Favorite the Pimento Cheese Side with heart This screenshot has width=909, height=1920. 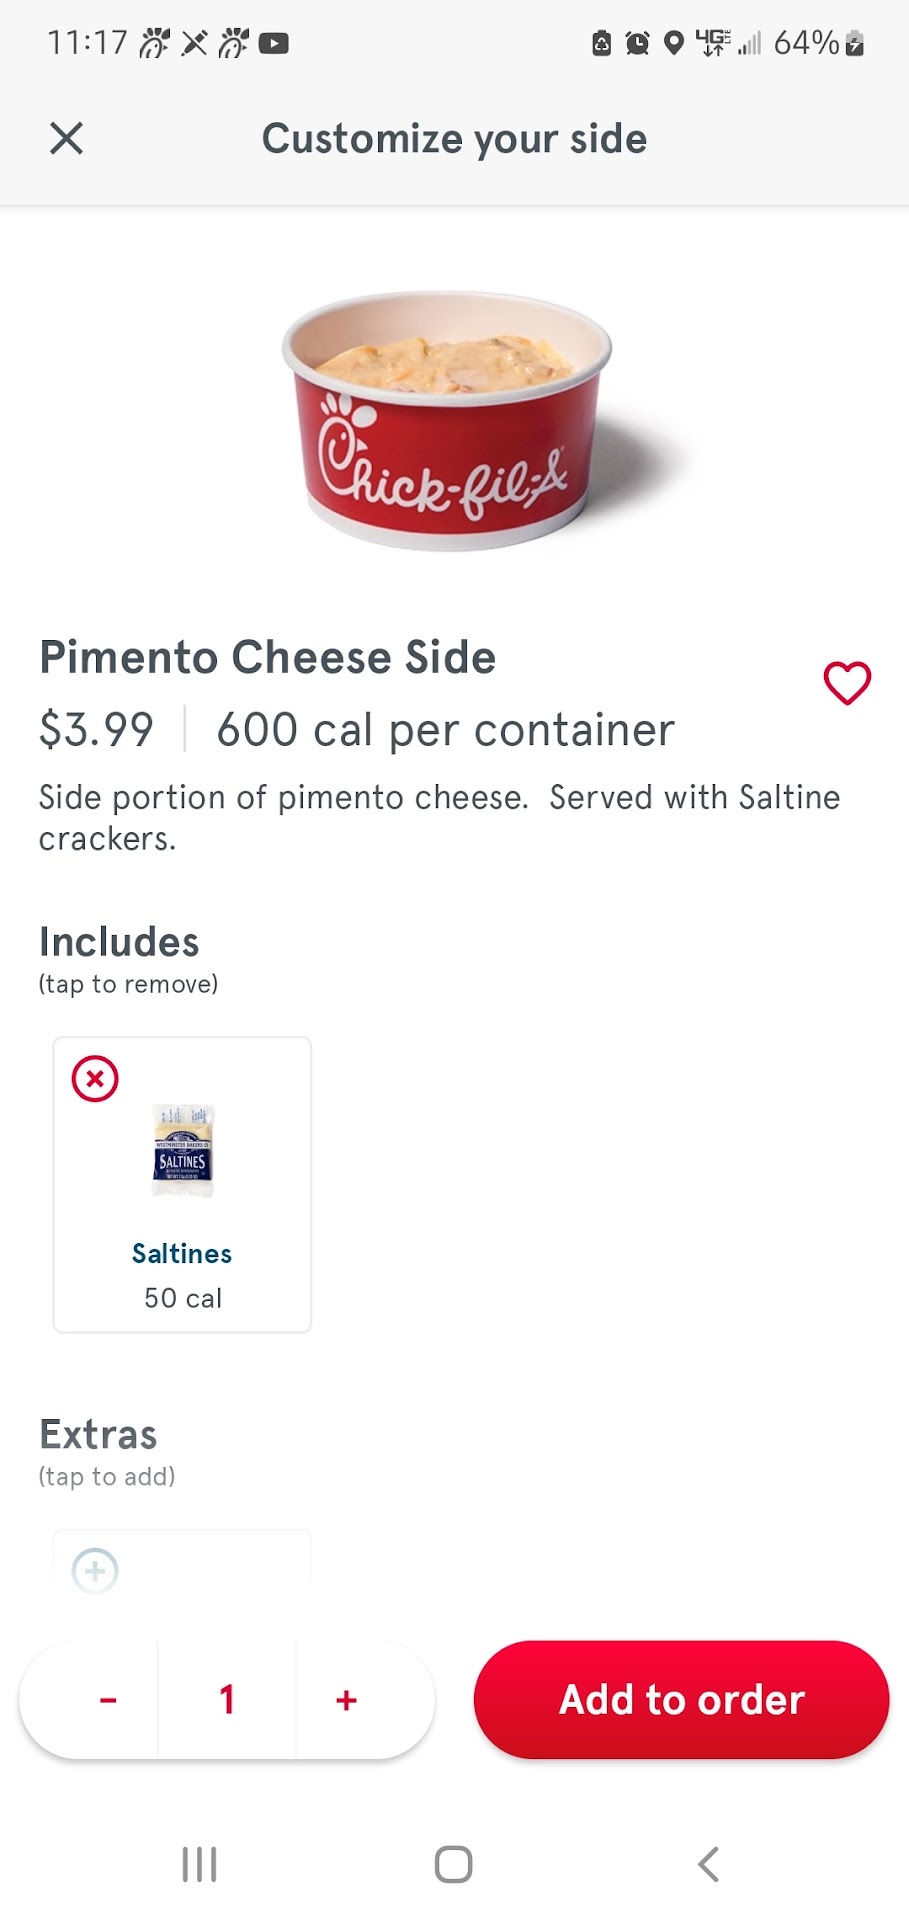[x=847, y=683]
